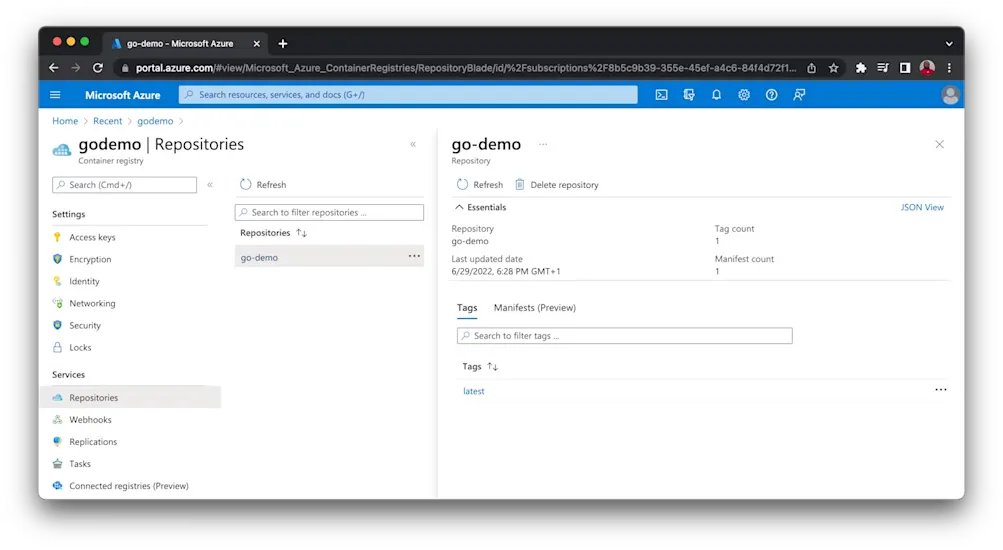Image resolution: width=1003 pixels, height=550 pixels.
Task: Close the go-demo repository blade
Action: [x=940, y=145]
